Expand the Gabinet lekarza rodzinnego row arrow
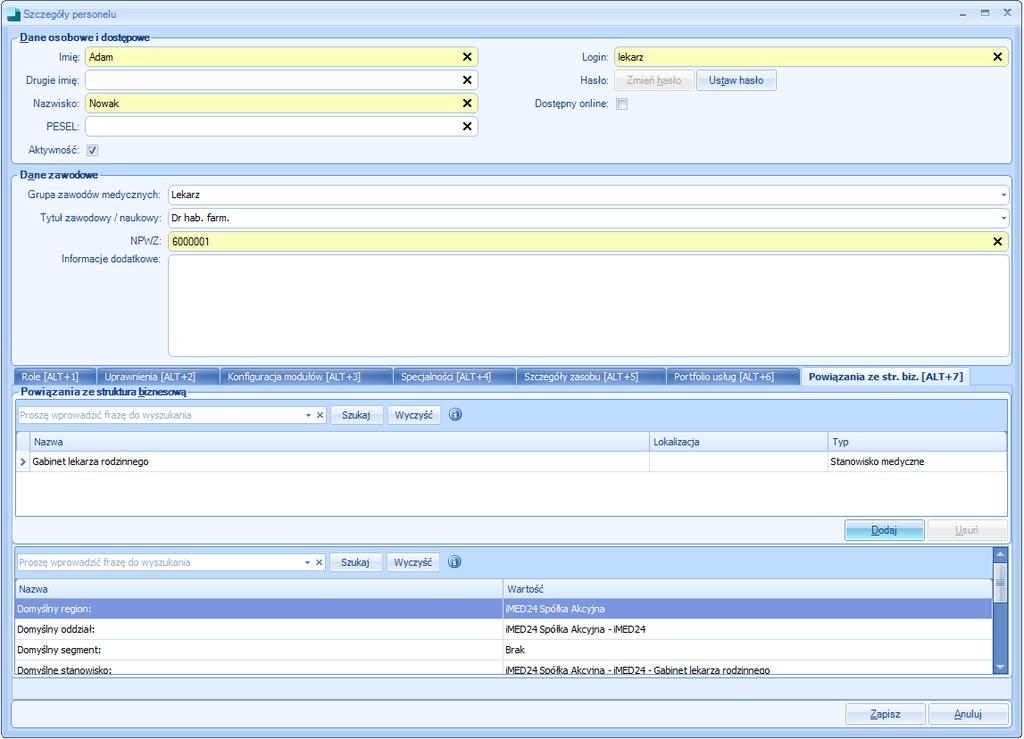 [x=23, y=462]
